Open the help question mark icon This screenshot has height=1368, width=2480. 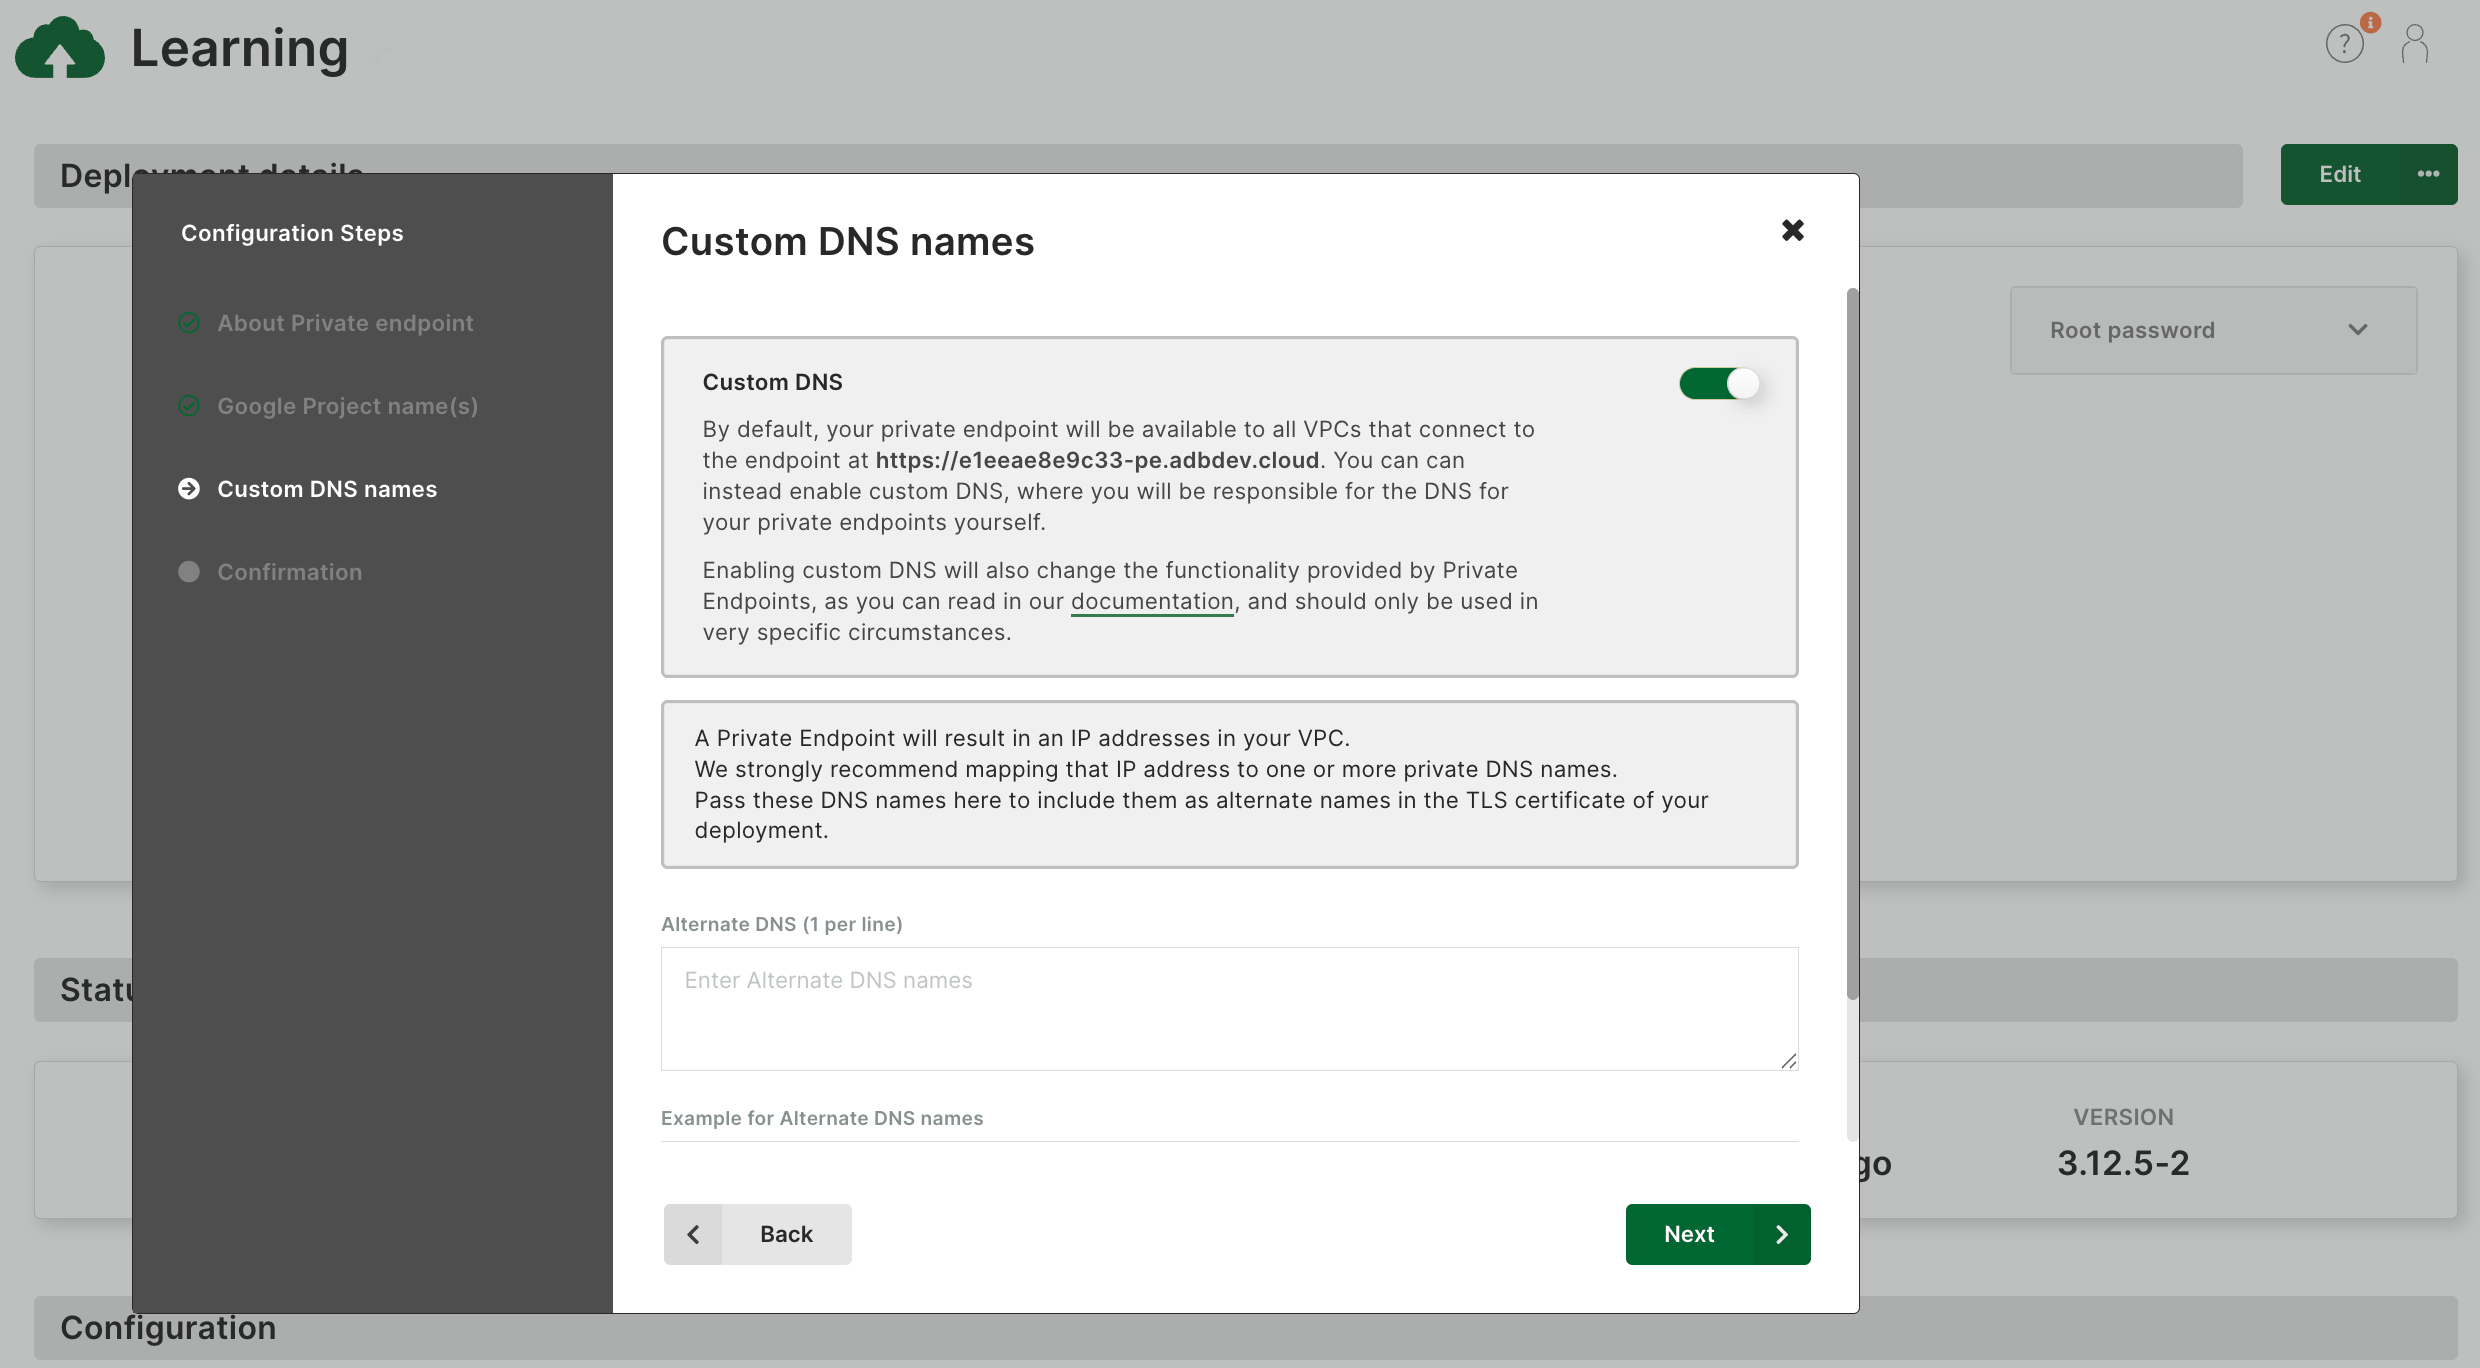2345,44
